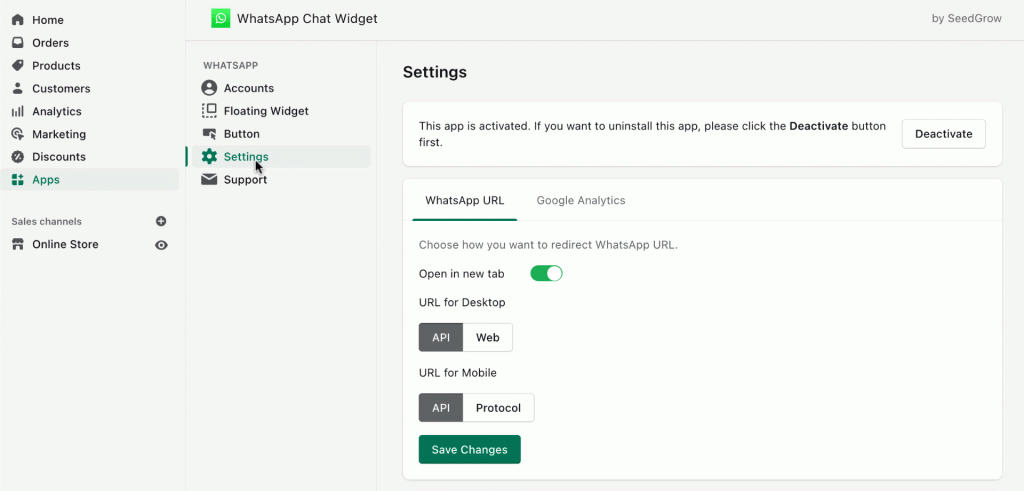
Task: Open Analytics bar chart icon
Action: click(17, 112)
